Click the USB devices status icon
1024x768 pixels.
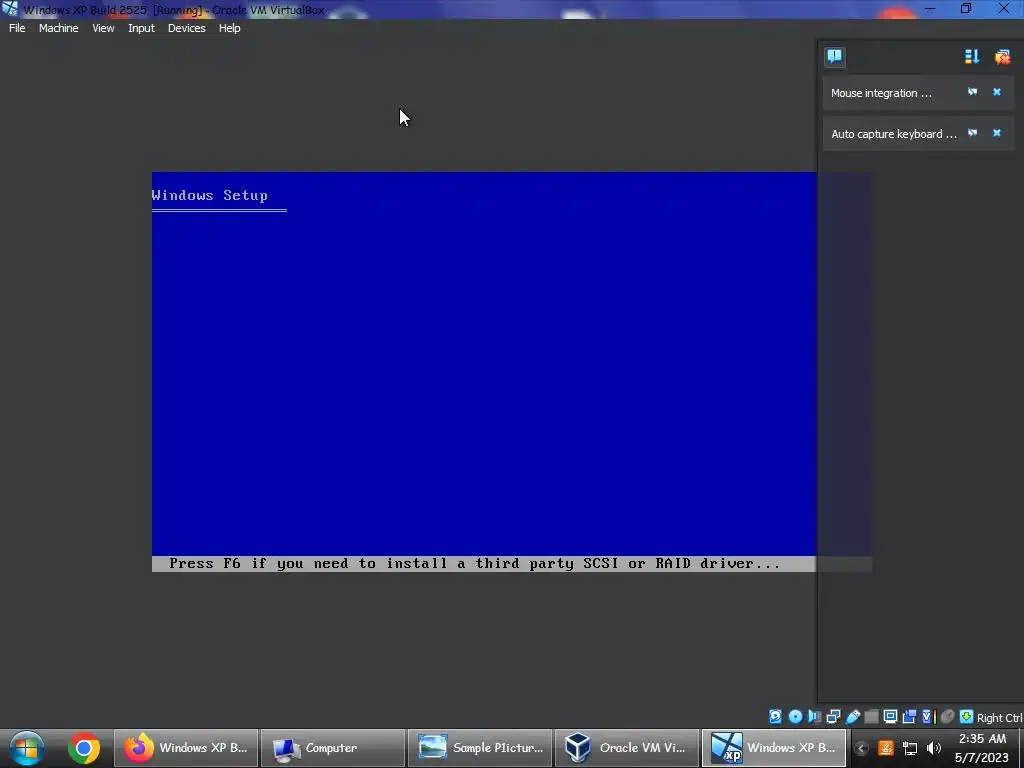coord(852,716)
